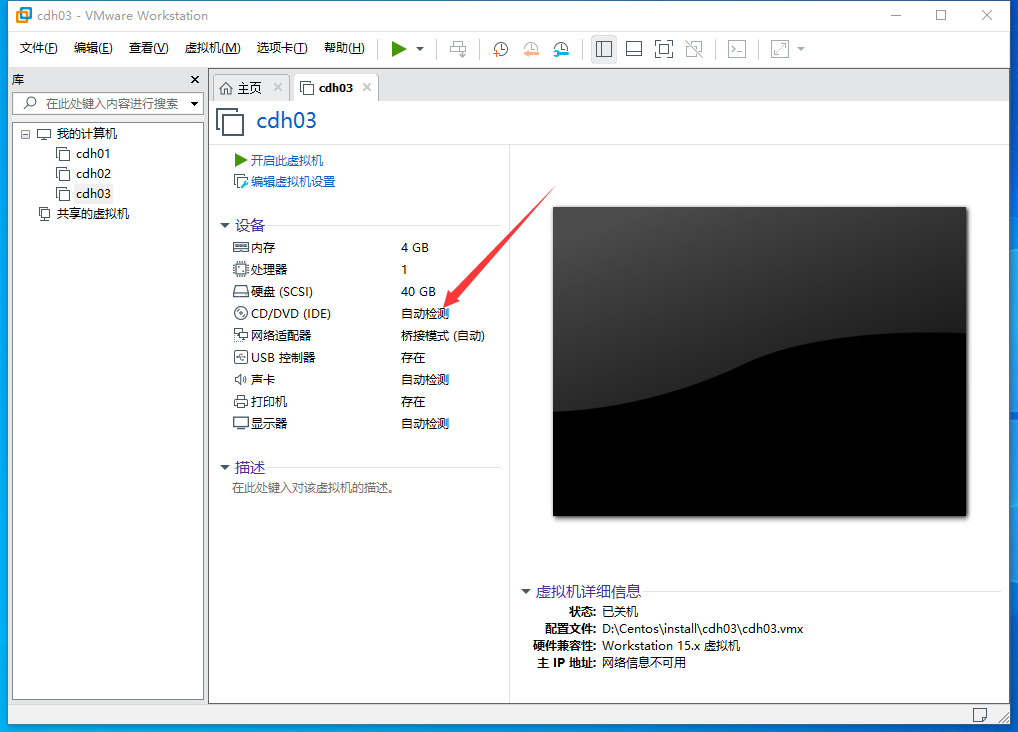The height and width of the screenshot is (732, 1018).
Task: Collapse the 我的计算机 tree node
Action: pos(25,134)
